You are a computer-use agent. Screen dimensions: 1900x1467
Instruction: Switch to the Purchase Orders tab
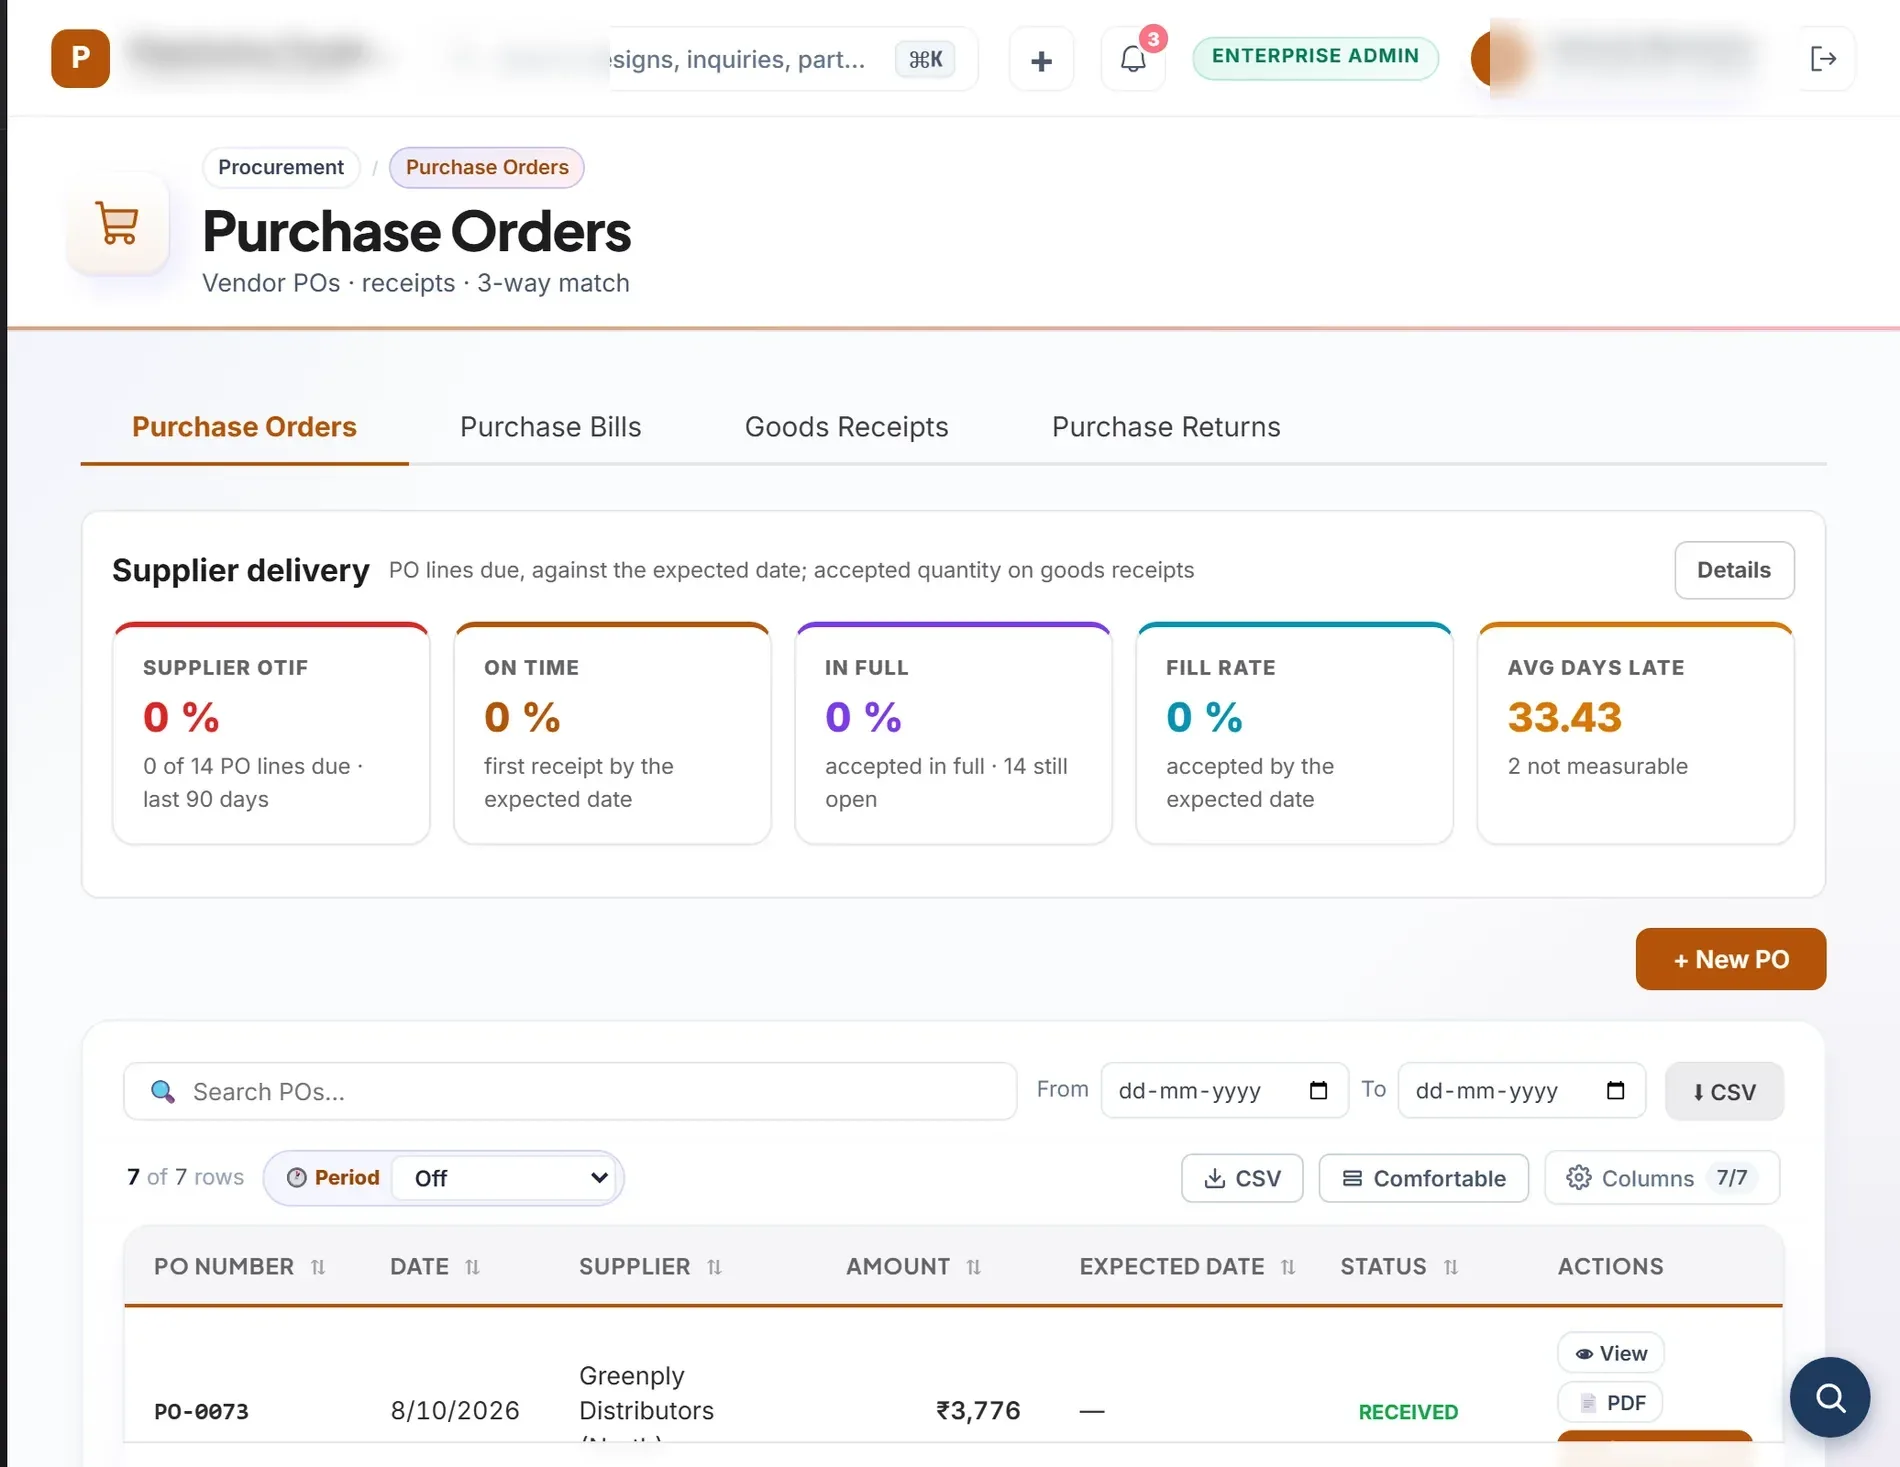pyautogui.click(x=244, y=427)
